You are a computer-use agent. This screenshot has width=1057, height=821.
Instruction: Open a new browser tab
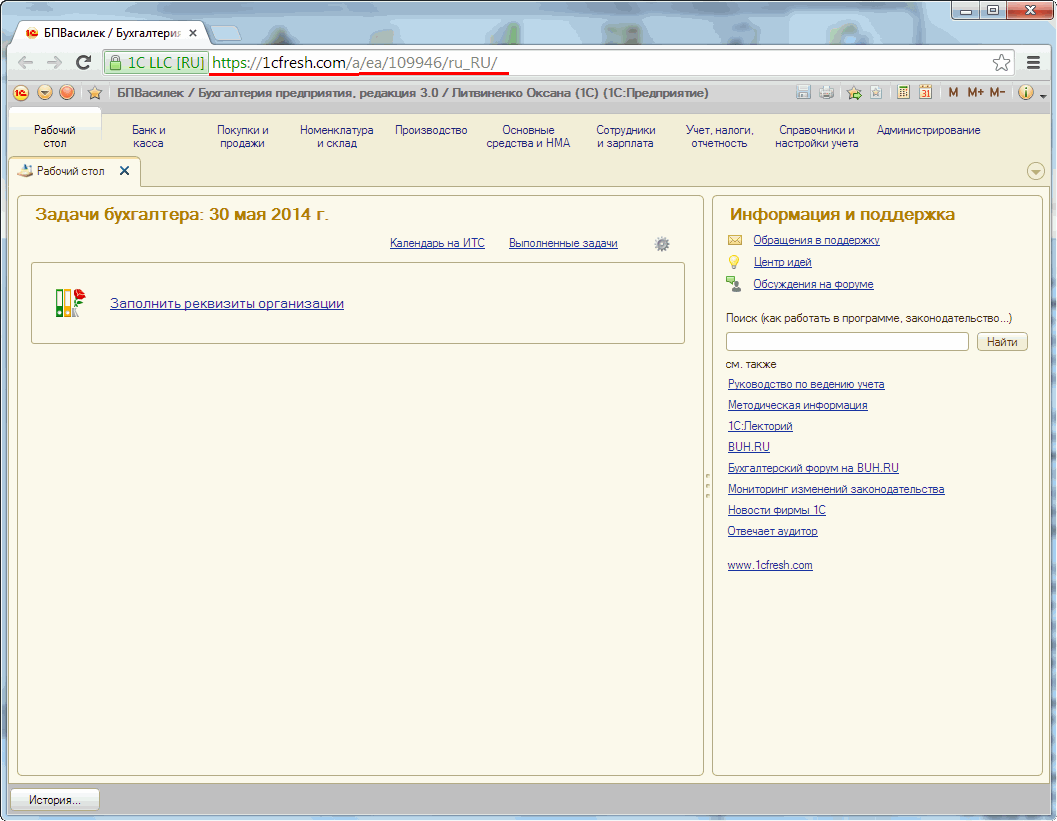tap(225, 33)
